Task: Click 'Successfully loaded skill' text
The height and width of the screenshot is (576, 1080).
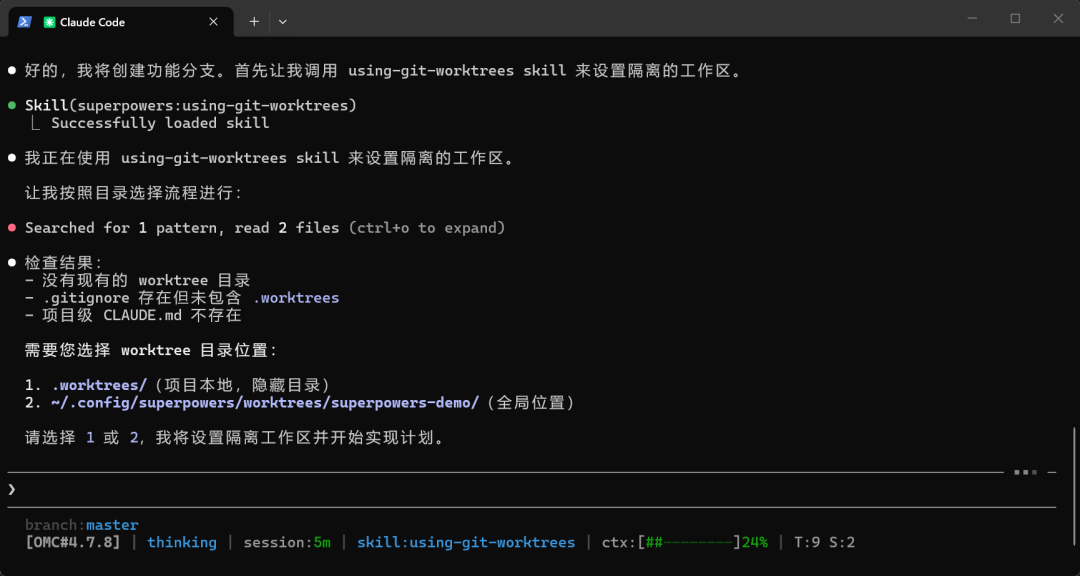Action: (160, 123)
